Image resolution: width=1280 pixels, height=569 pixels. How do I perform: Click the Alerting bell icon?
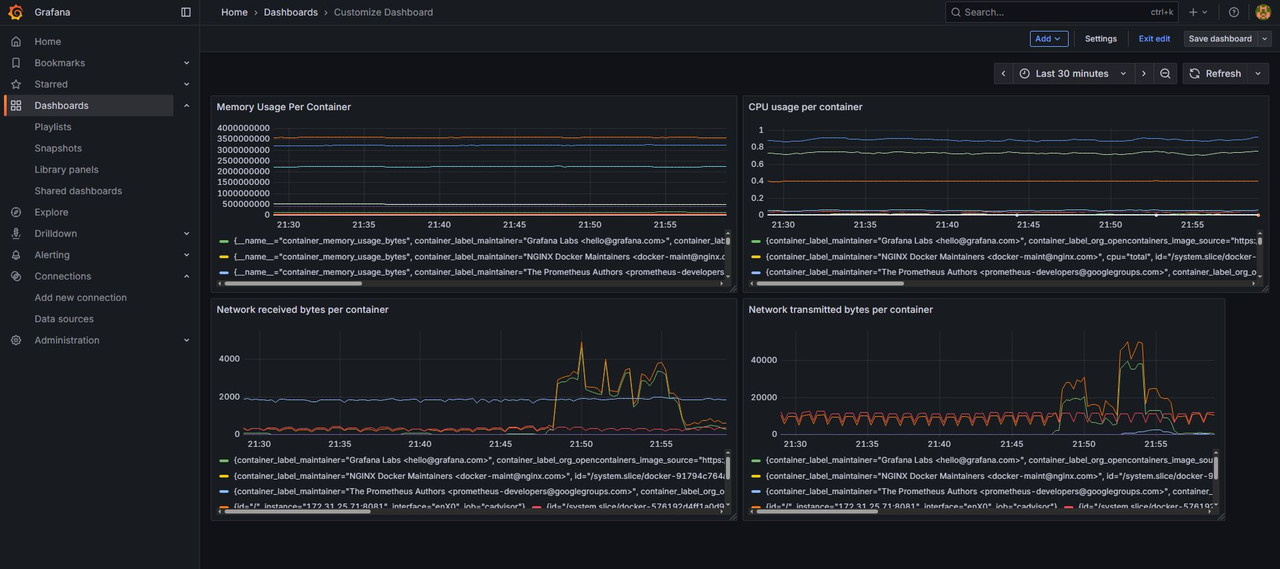coord(15,255)
